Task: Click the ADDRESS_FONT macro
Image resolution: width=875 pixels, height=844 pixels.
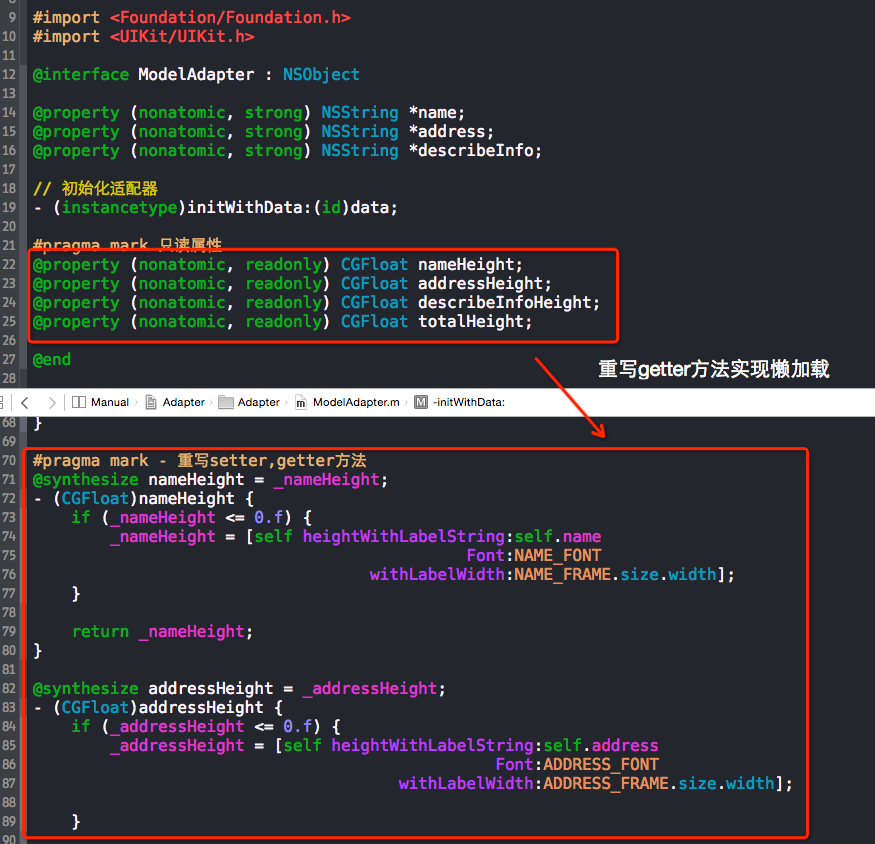Action: coord(601,764)
